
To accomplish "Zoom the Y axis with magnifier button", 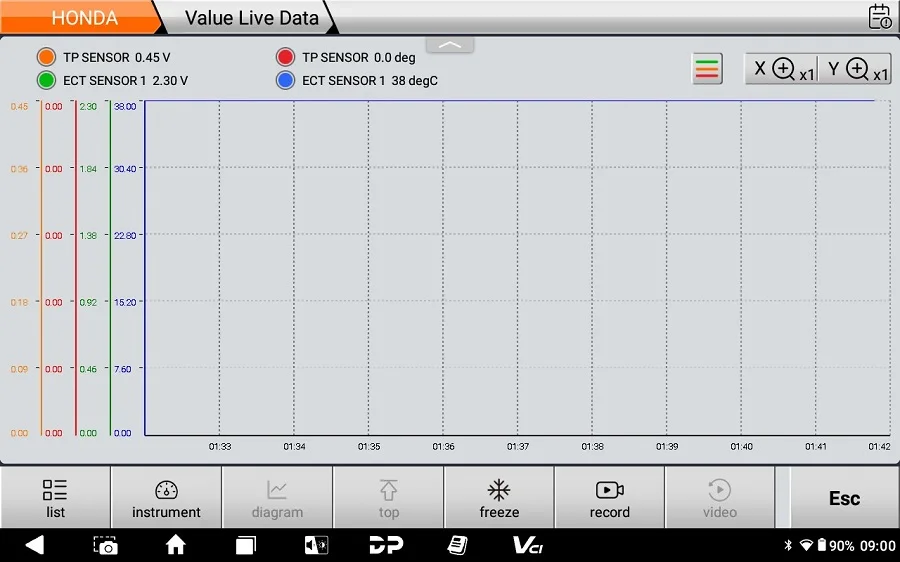I will (855, 69).
